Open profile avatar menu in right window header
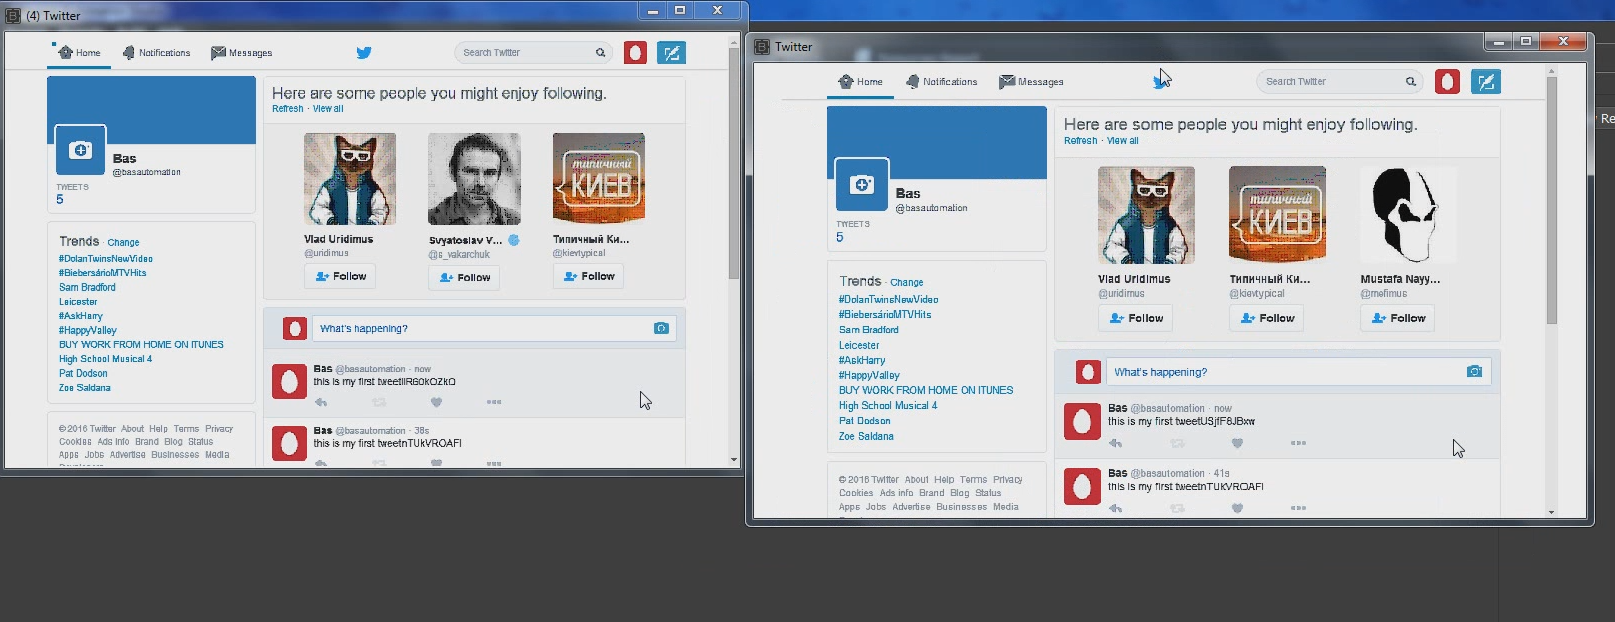1615x622 pixels. [x=1447, y=82]
